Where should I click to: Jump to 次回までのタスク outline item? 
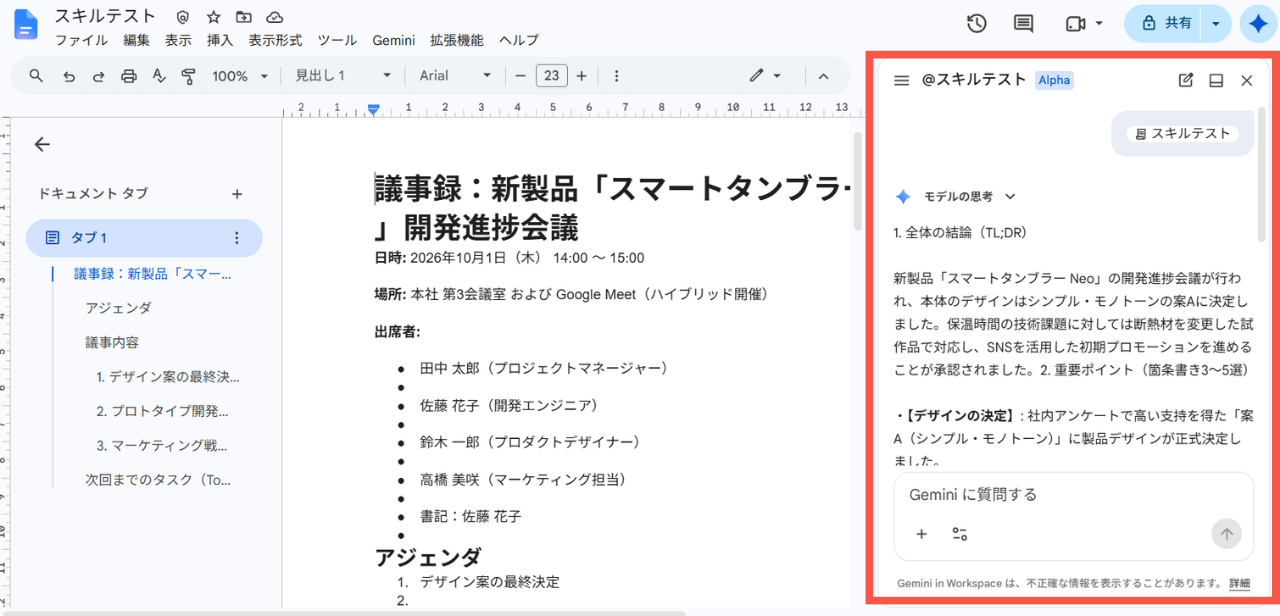pyautogui.click(x=158, y=480)
